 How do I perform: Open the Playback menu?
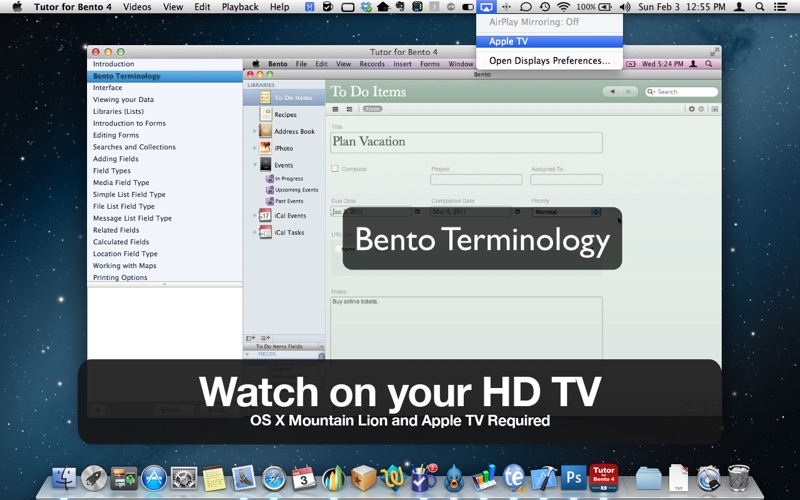pyautogui.click(x=240, y=7)
